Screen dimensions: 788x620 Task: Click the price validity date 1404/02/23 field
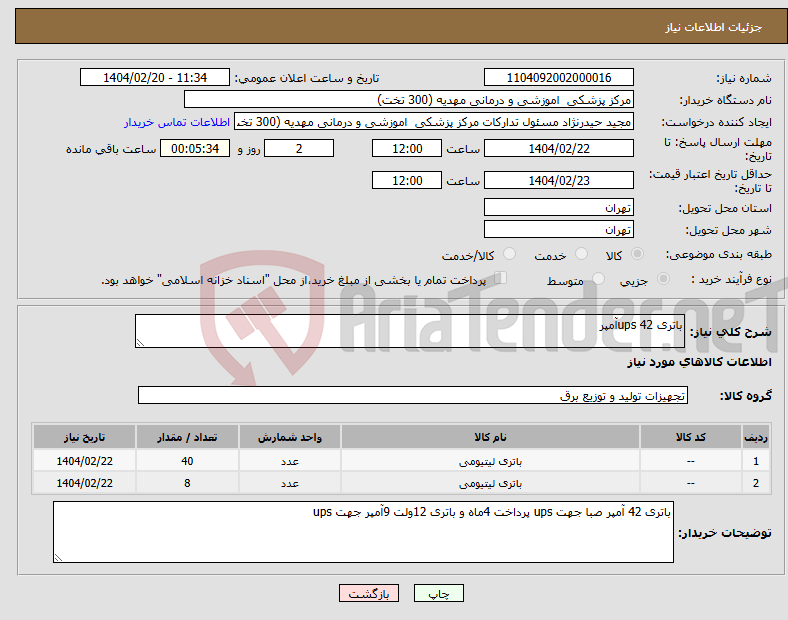tap(558, 180)
